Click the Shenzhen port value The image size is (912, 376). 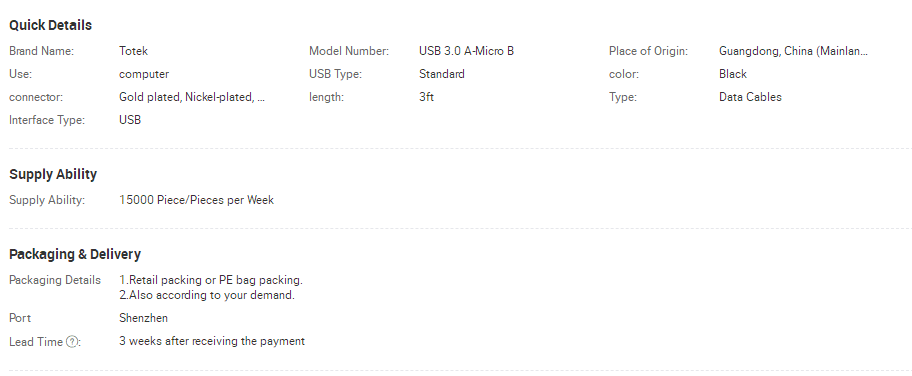pos(144,318)
